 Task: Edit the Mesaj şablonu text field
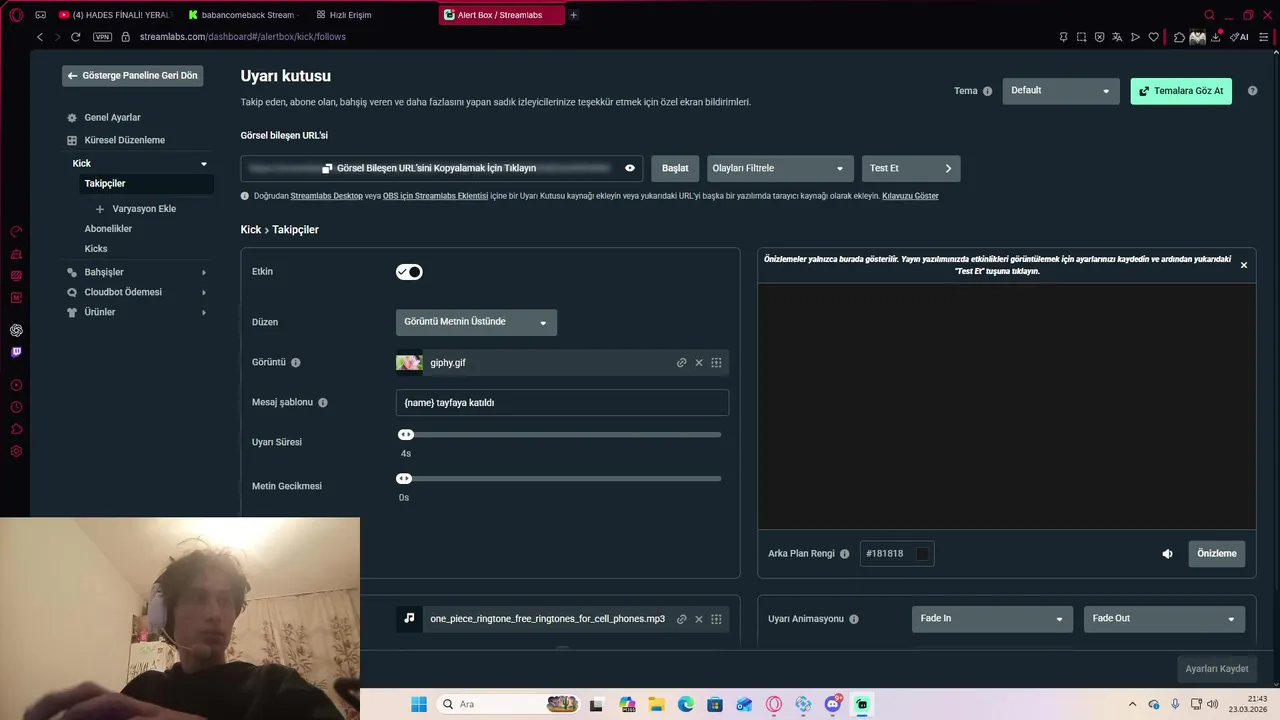click(562, 403)
